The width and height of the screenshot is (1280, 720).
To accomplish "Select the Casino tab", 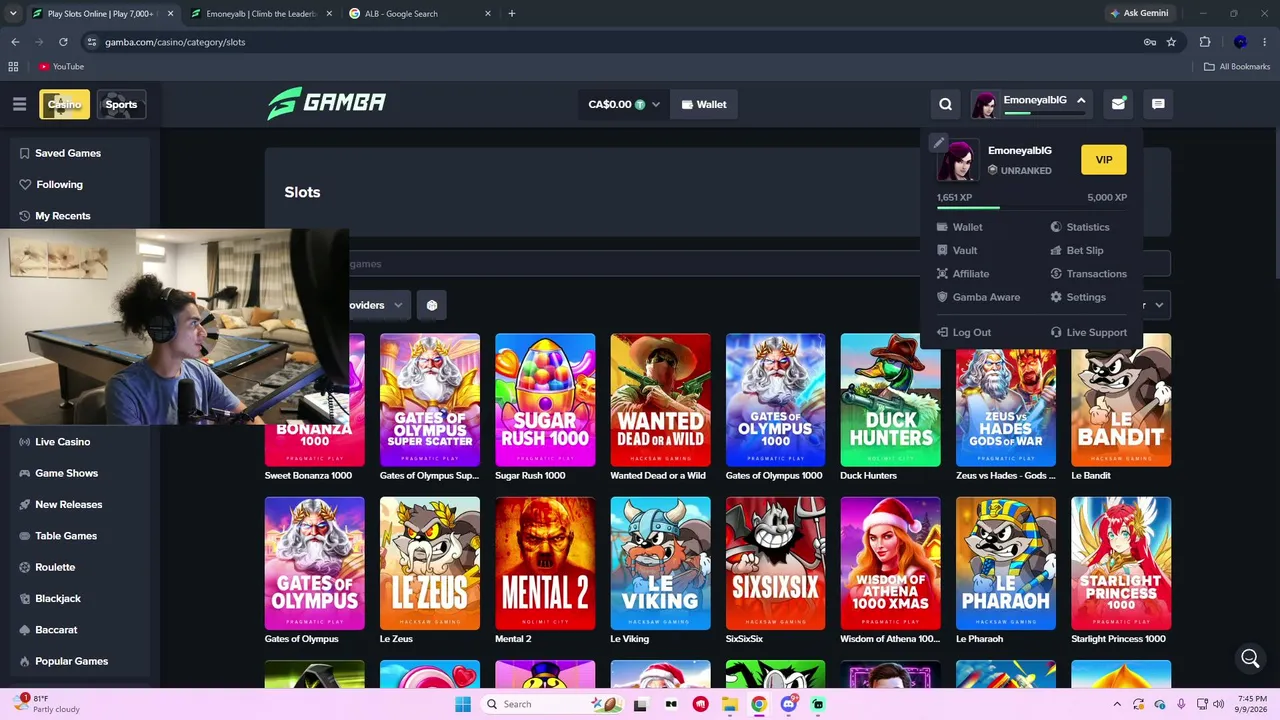I will 64,104.
